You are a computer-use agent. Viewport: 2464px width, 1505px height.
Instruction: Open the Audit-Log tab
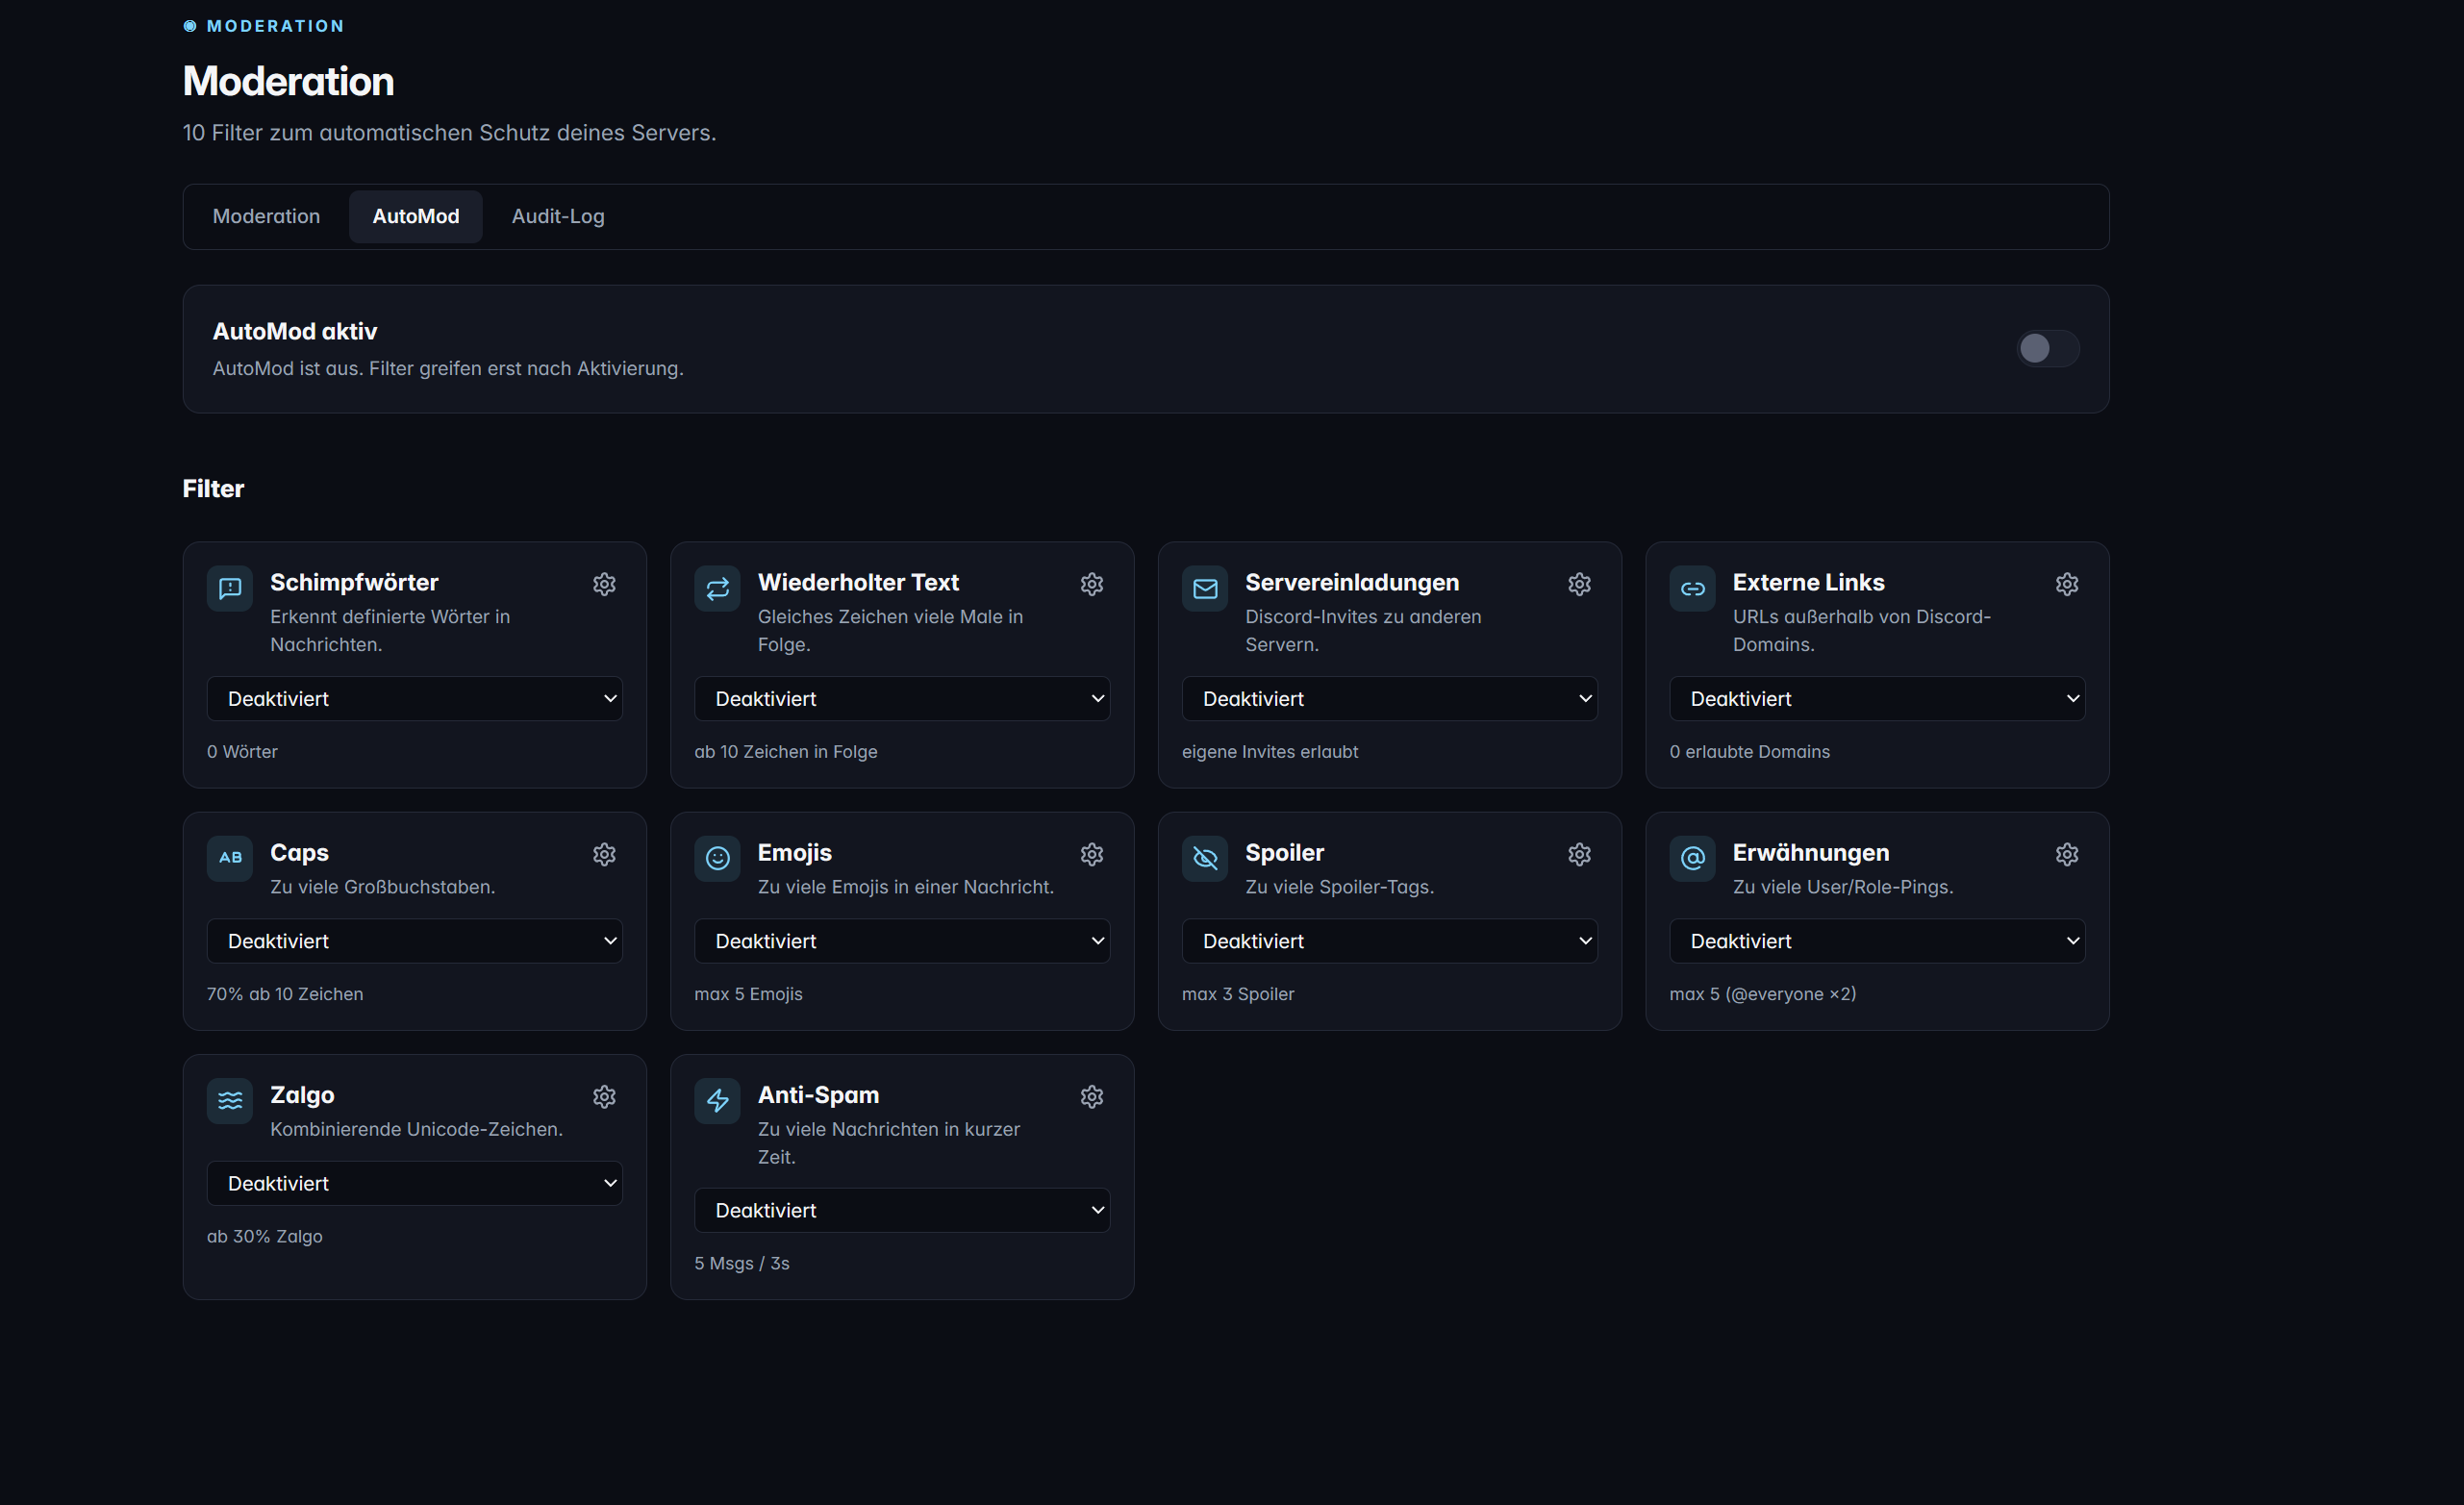click(557, 216)
